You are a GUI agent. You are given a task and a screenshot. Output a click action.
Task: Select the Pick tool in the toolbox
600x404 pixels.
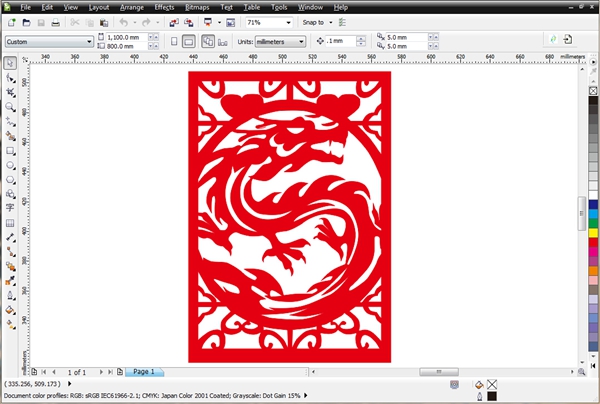pyautogui.click(x=10, y=63)
